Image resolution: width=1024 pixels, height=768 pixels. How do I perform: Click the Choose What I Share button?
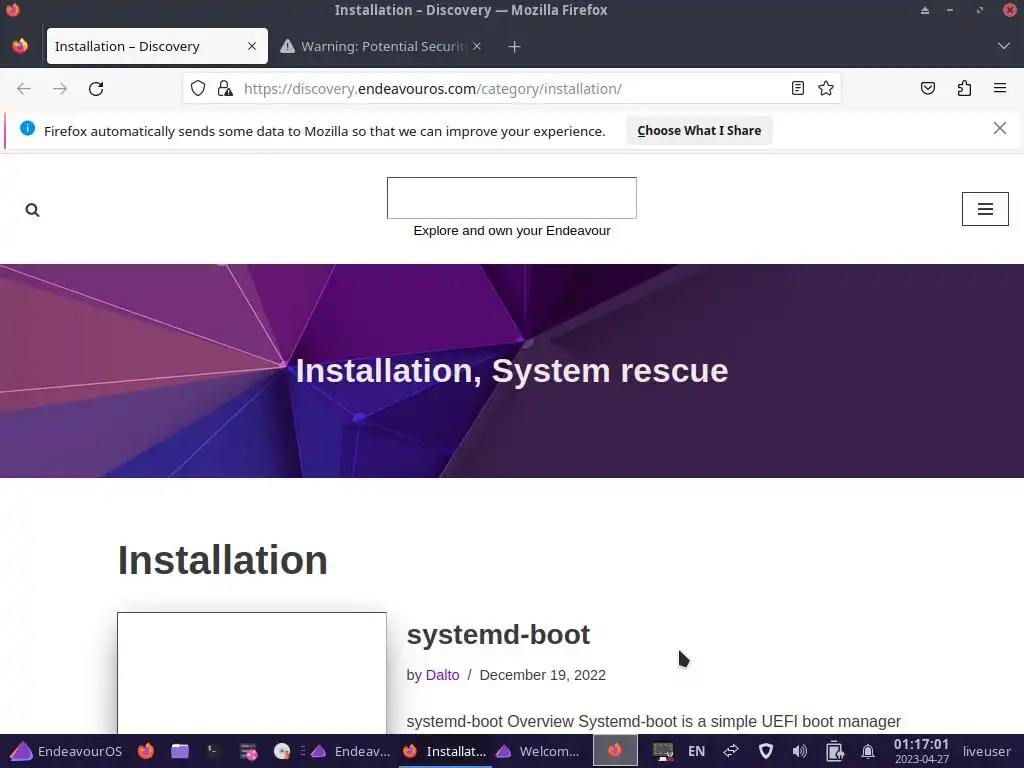pos(699,131)
